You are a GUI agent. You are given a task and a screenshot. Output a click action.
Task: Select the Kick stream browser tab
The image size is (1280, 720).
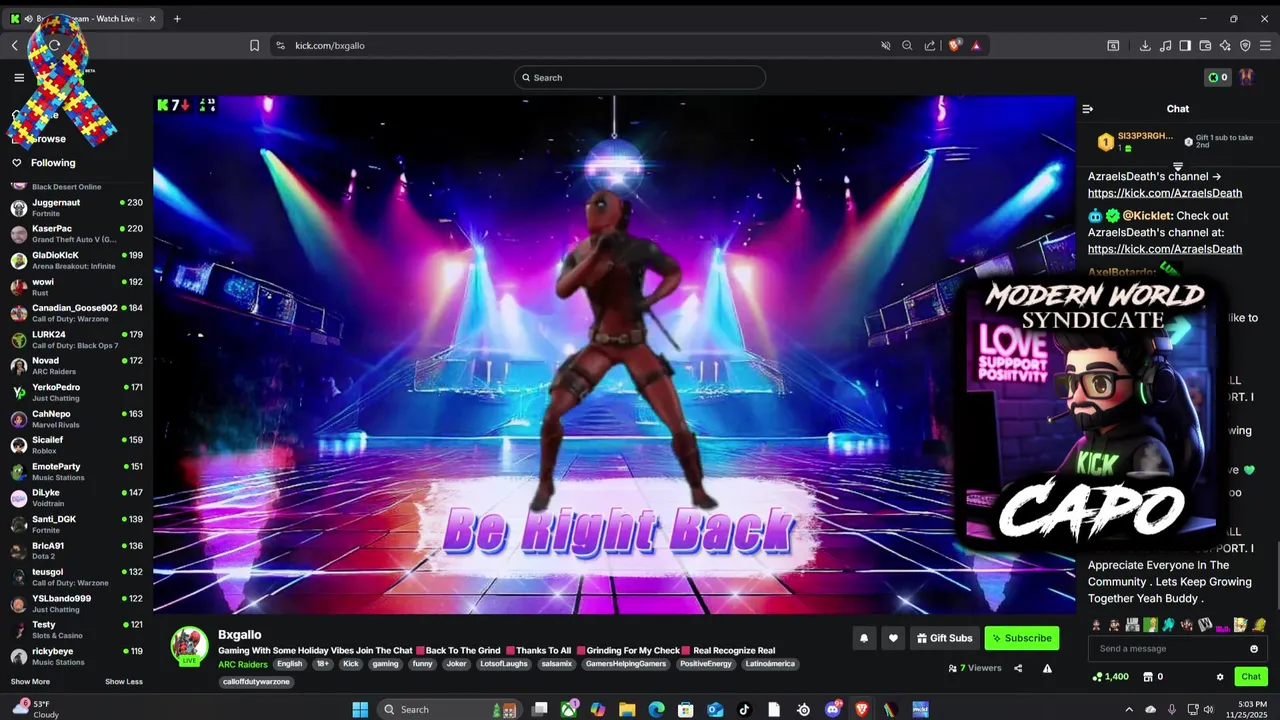[x=84, y=18]
